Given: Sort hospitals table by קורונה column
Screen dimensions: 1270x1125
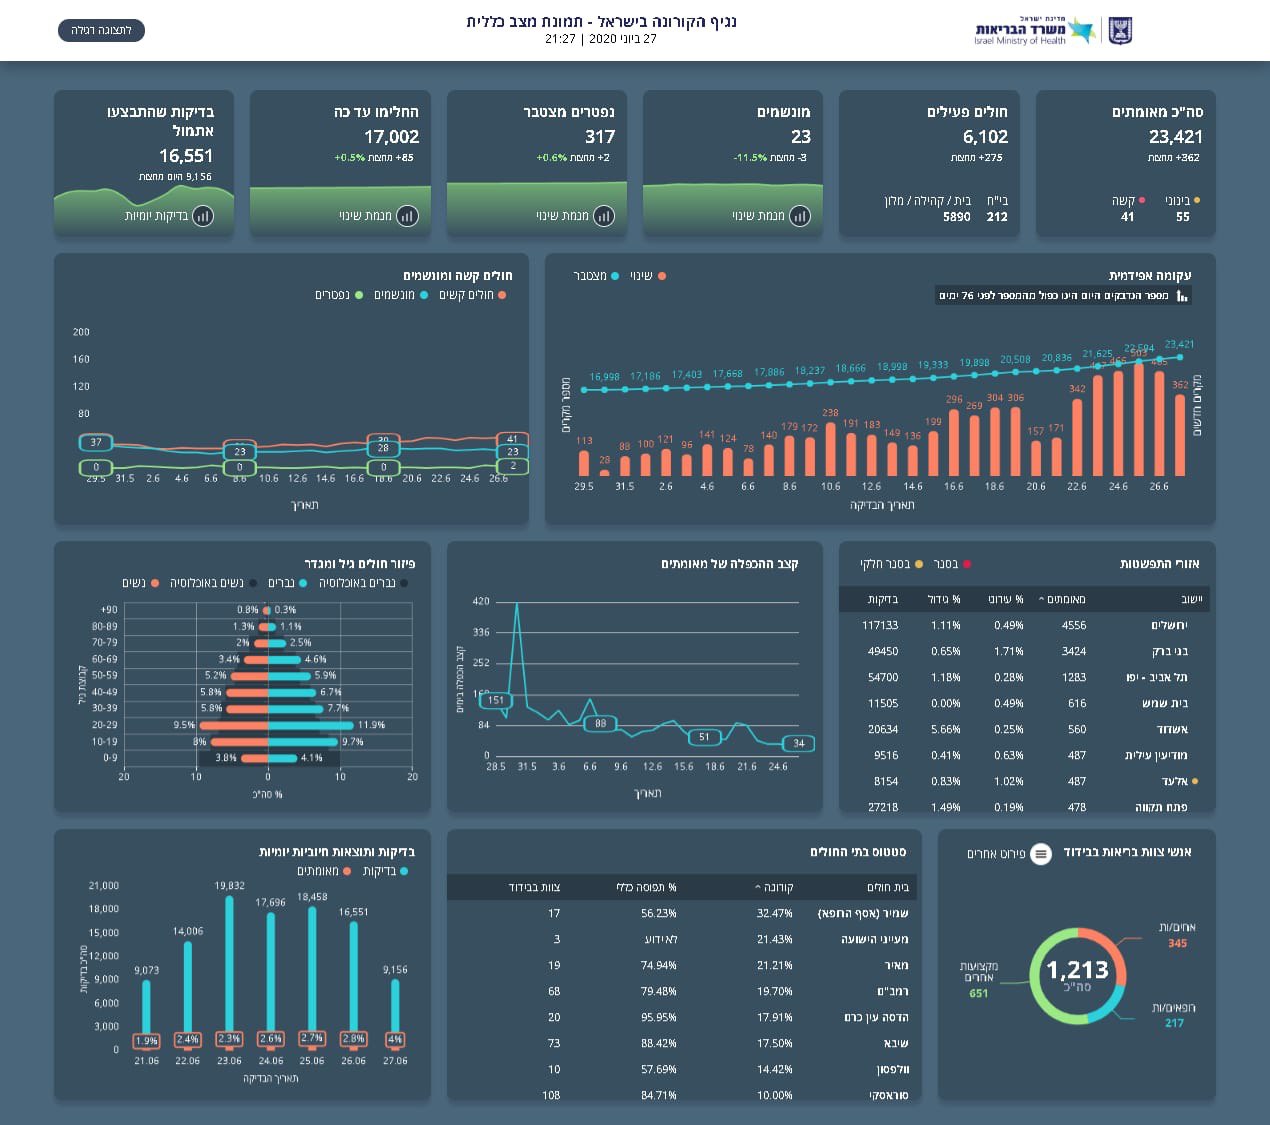Looking at the screenshot, I should coord(775,887).
